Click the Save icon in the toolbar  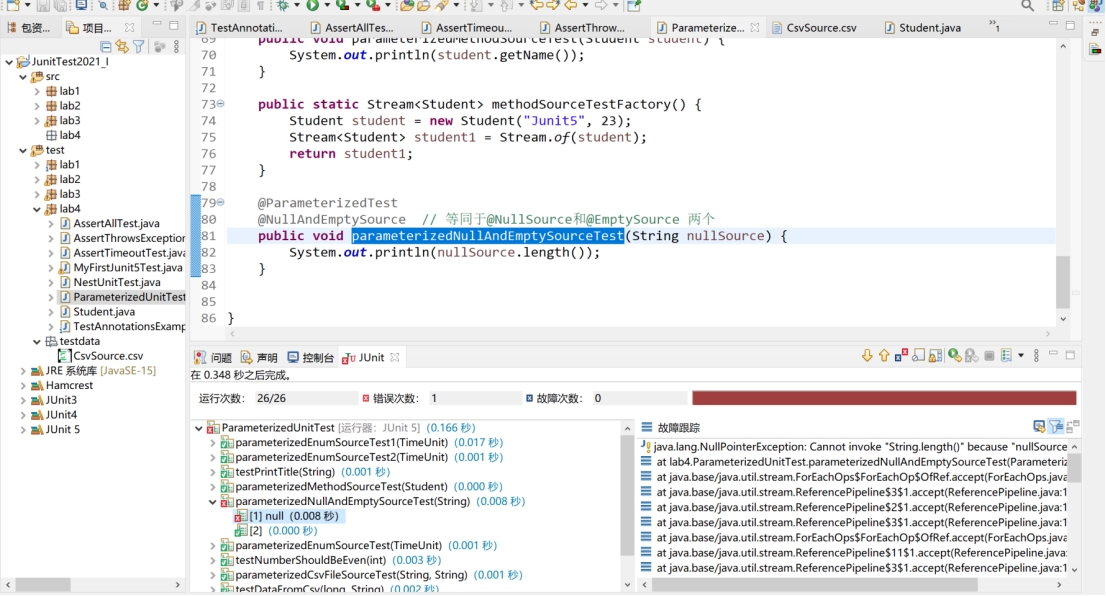[x=41, y=8]
